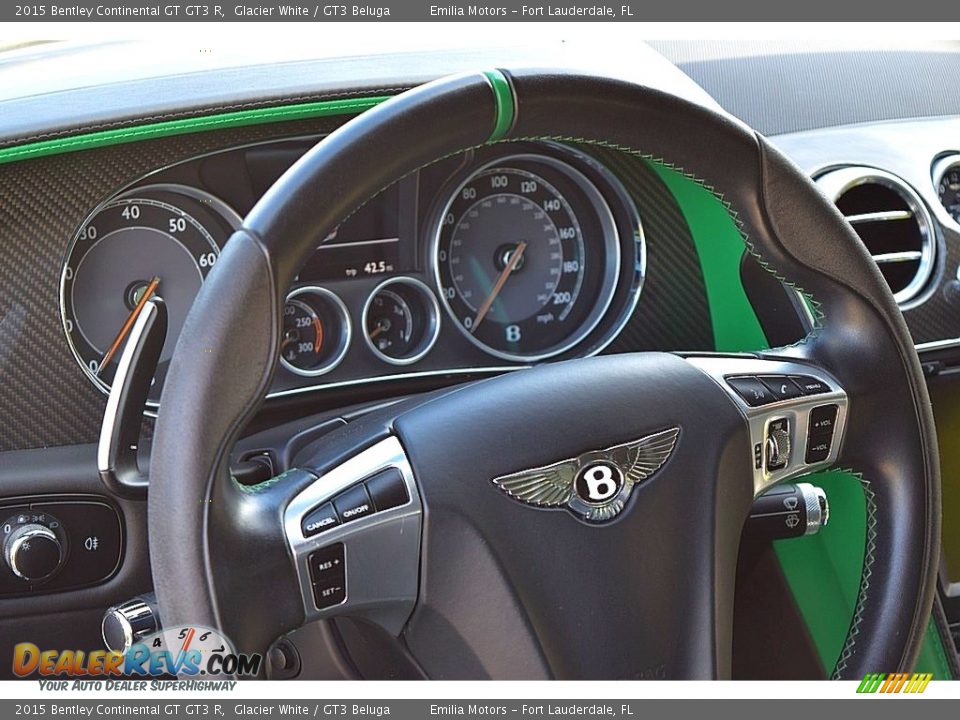Screen dimensions: 960x720
Task: Click top caption "2015 Bentley Continental GT GT3 R"
Action: click(x=119, y=10)
